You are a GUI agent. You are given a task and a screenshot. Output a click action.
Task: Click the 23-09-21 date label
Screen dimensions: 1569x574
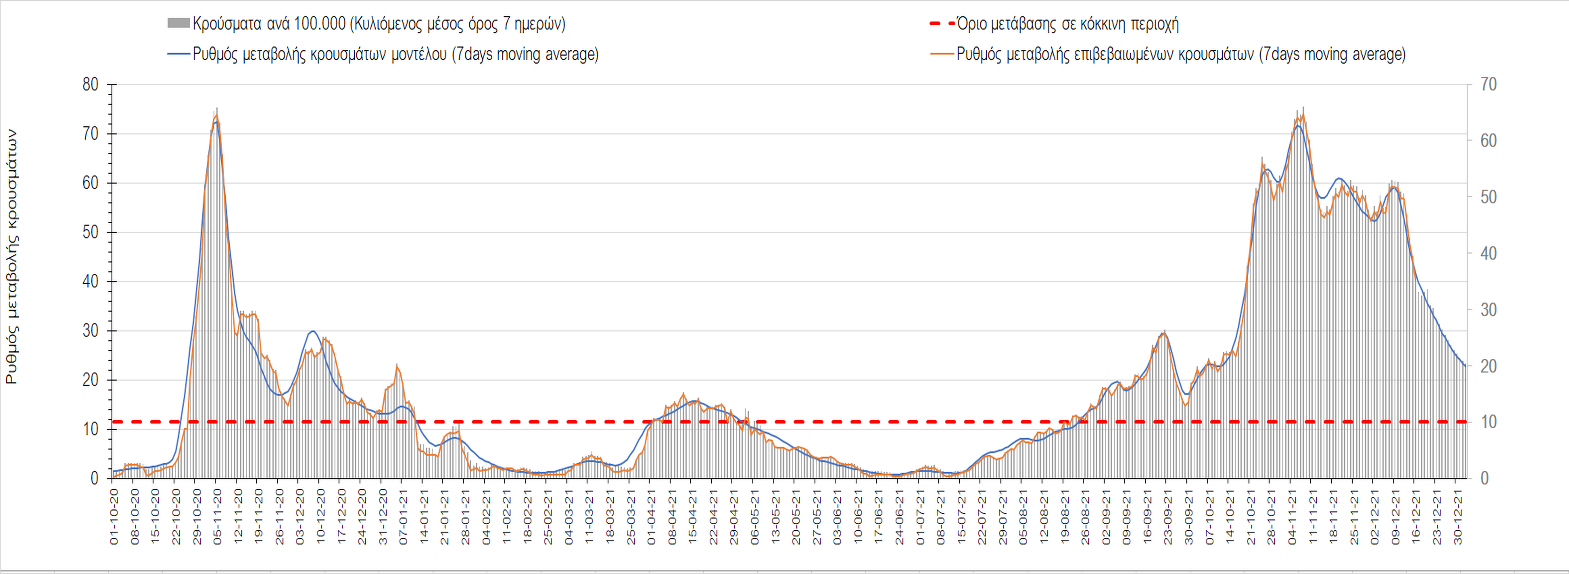pos(1169,516)
